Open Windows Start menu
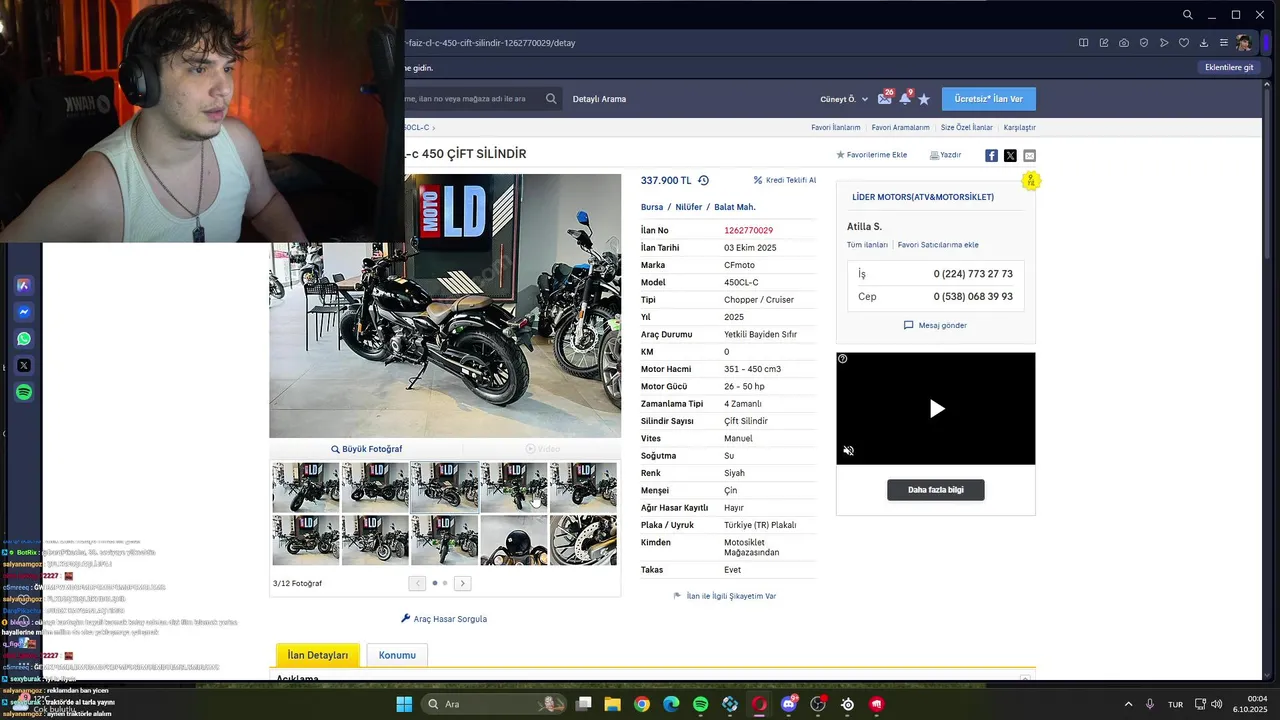This screenshot has width=1280, height=720. click(x=404, y=704)
